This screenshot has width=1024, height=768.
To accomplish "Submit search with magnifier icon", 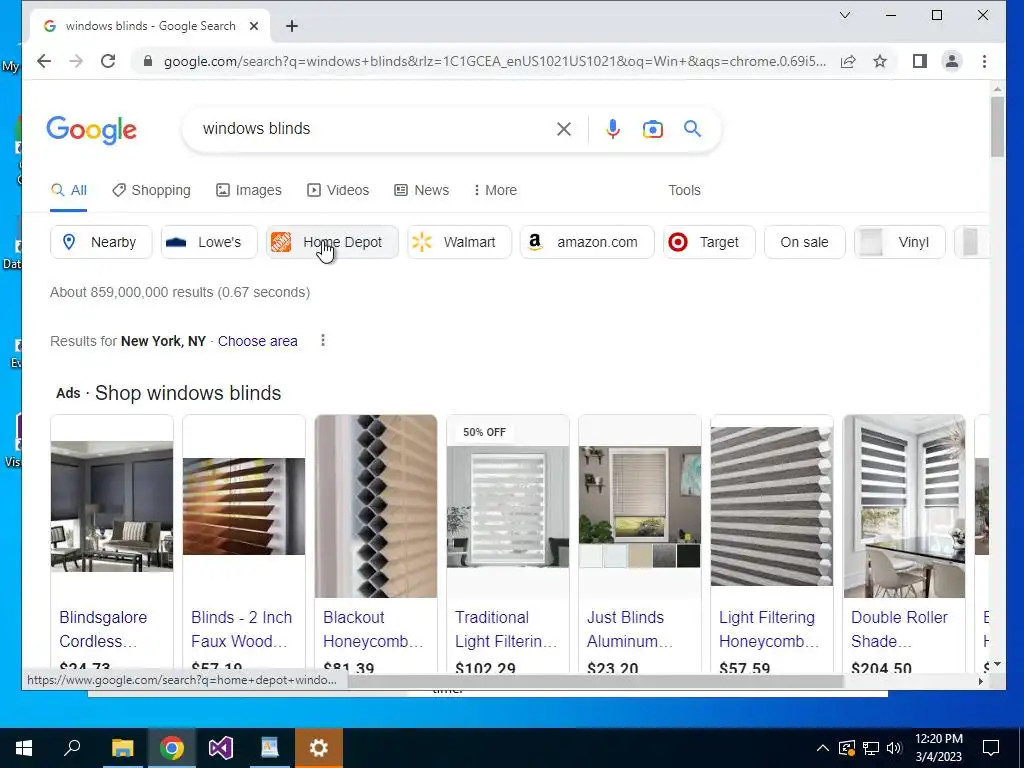I will pyautogui.click(x=692, y=129).
